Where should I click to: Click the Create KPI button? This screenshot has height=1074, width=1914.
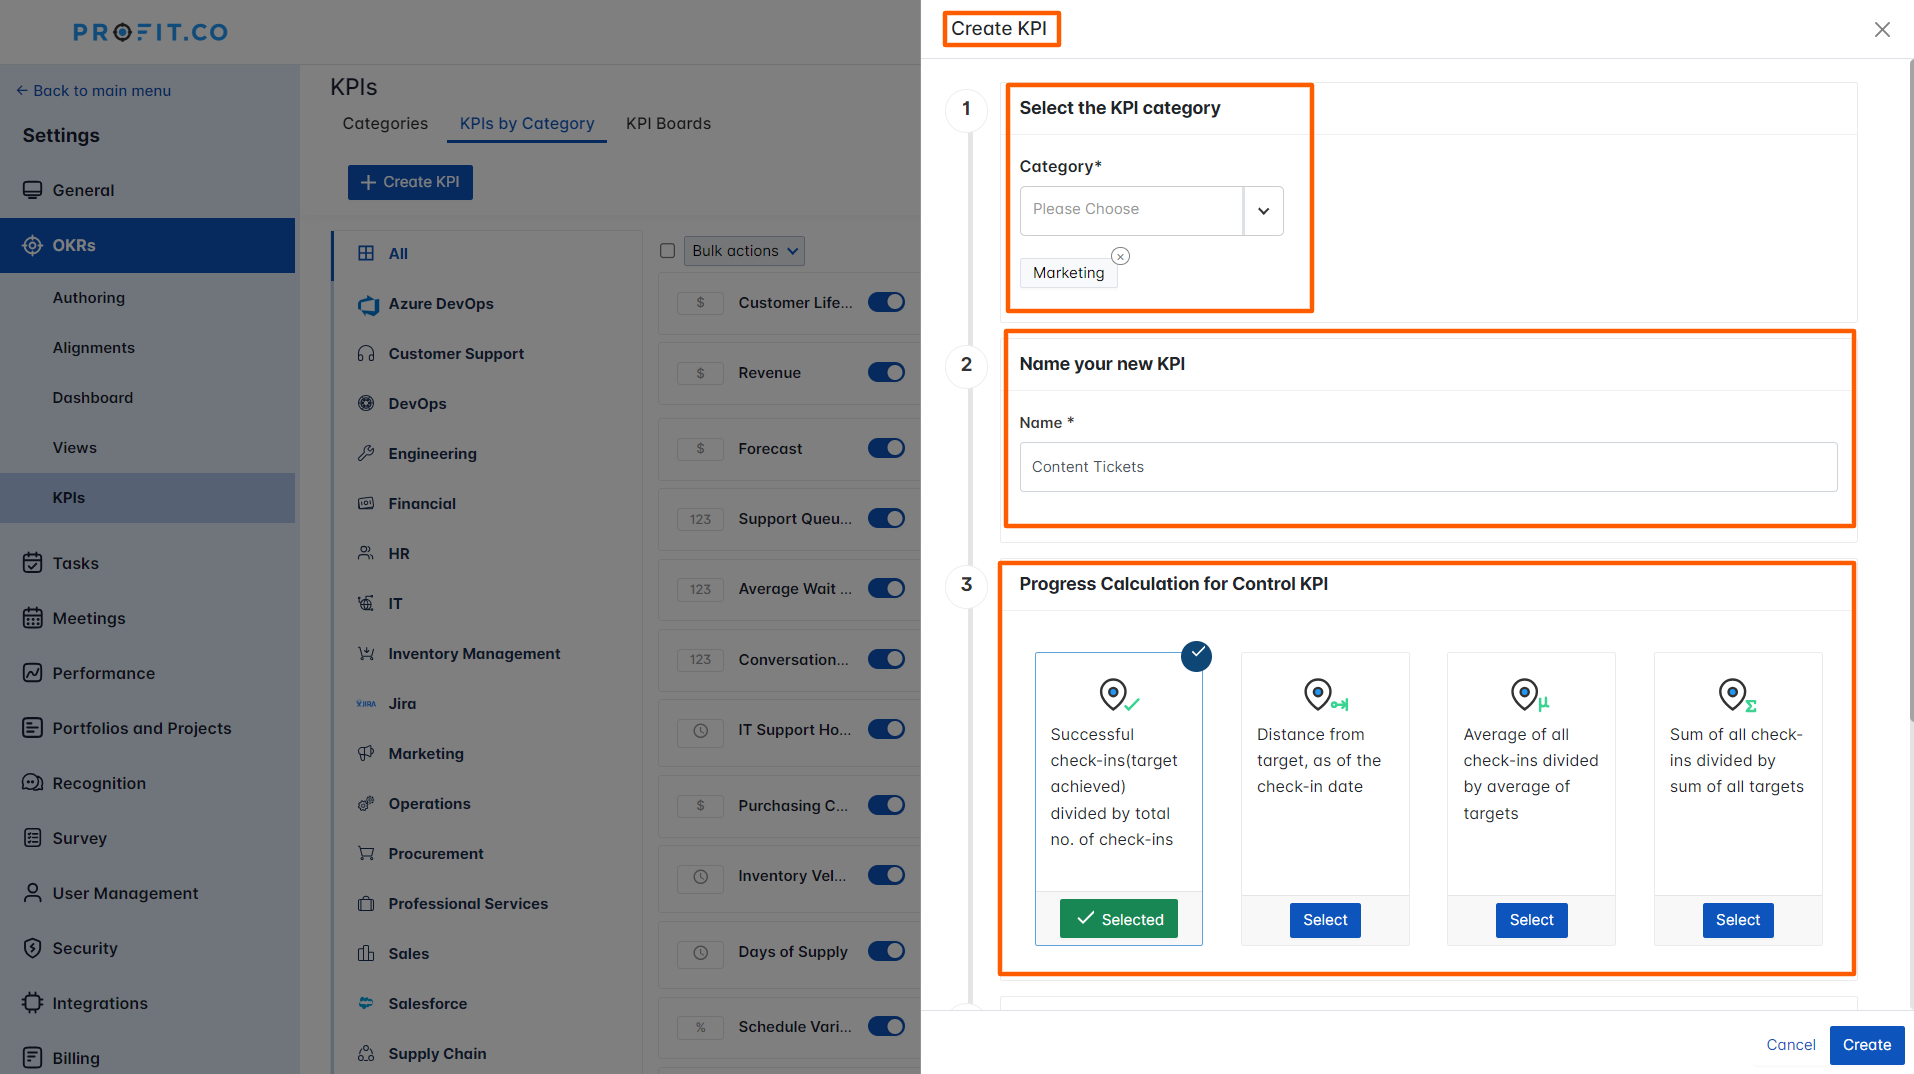(410, 182)
